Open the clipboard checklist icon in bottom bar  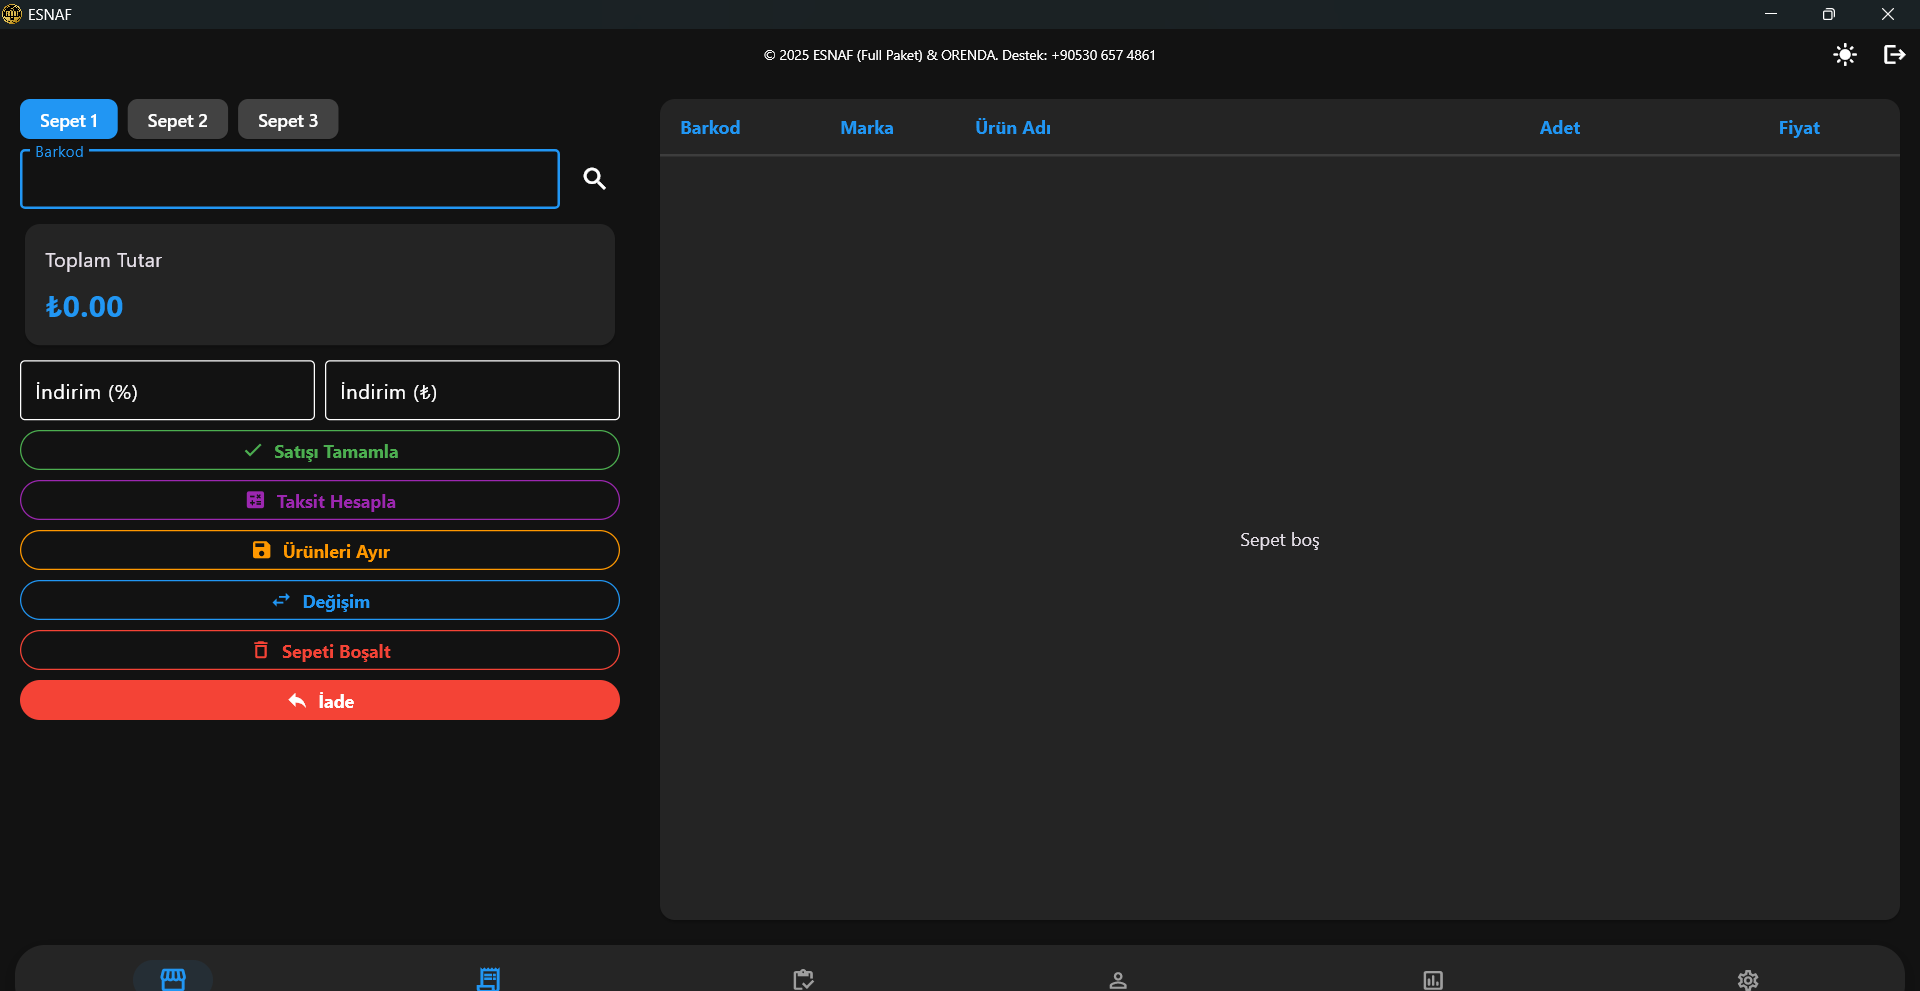[x=803, y=979]
